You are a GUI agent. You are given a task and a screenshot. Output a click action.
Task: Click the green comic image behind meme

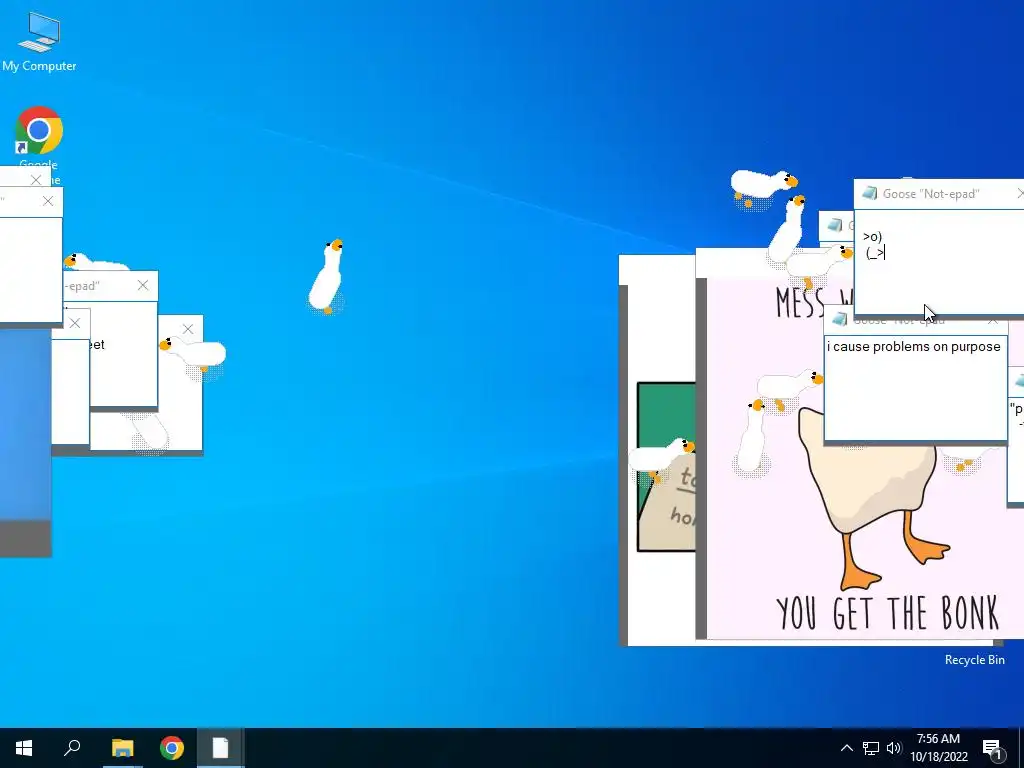(666, 467)
